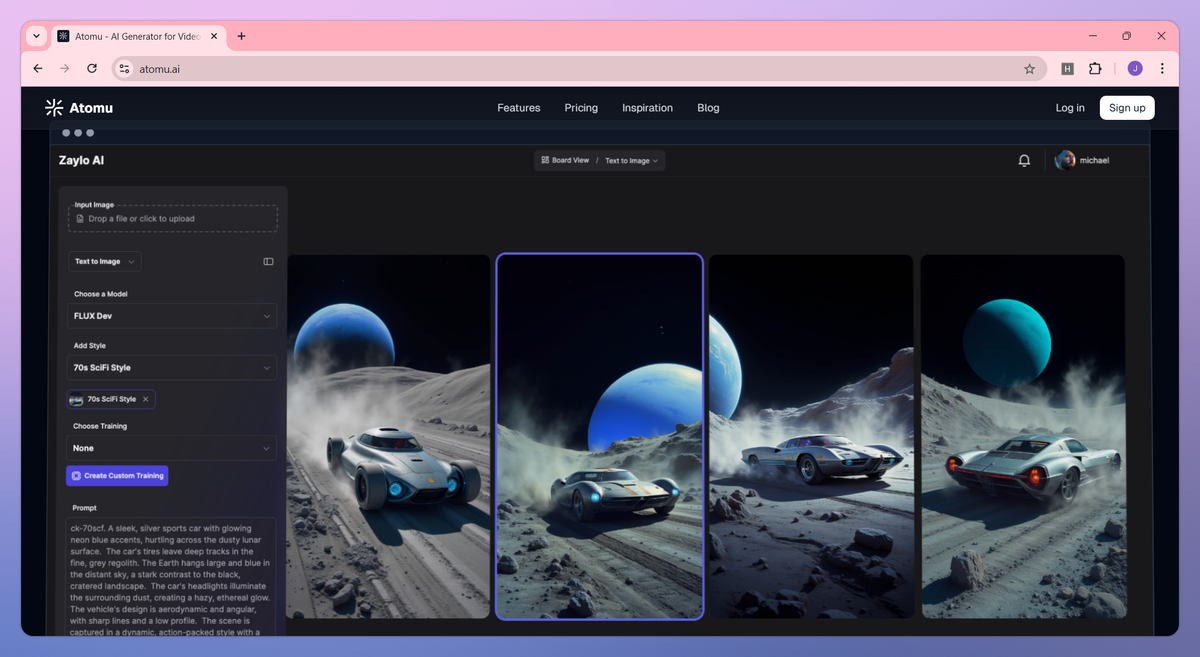
Task: Switch to Board View
Action: point(565,160)
